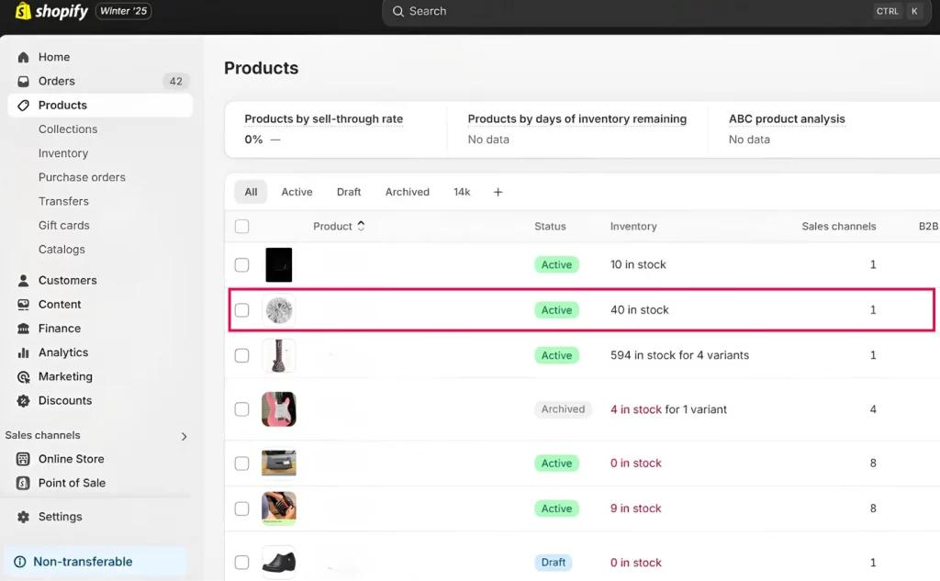The height and width of the screenshot is (581, 940).
Task: Open the pink guitar product thumbnail
Action: point(279,409)
